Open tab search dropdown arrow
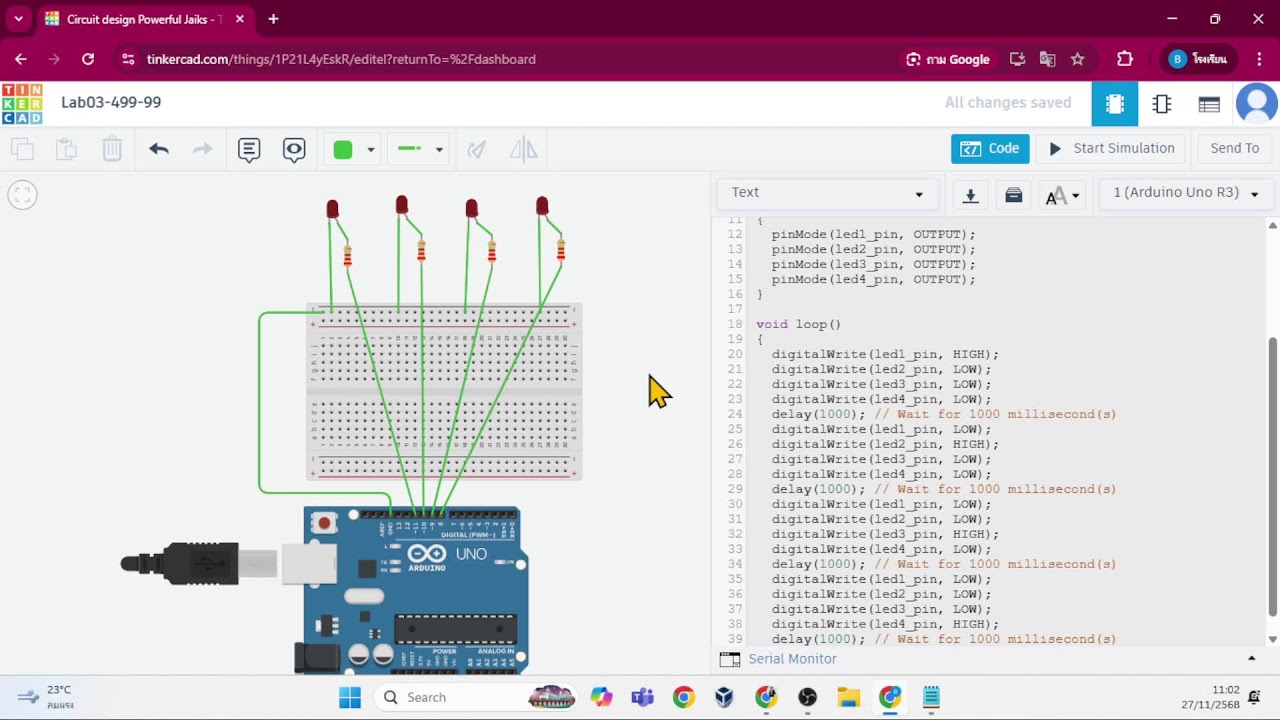Image resolution: width=1280 pixels, height=720 pixels. 18,19
